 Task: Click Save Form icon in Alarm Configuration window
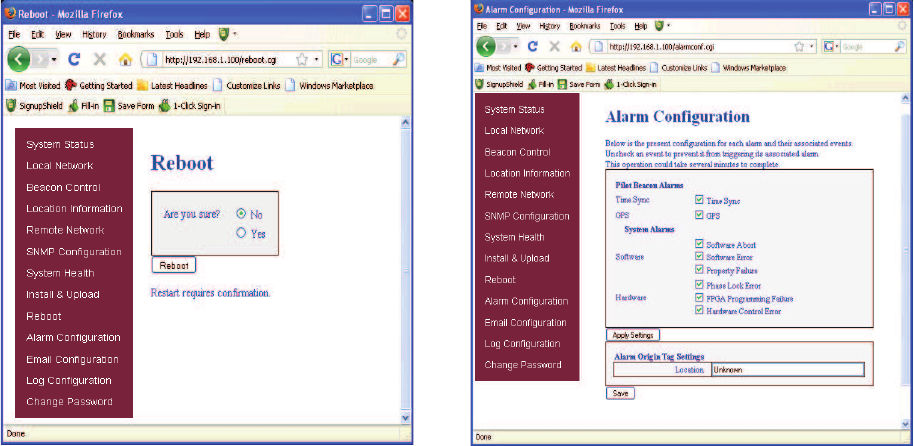pyautogui.click(x=563, y=84)
